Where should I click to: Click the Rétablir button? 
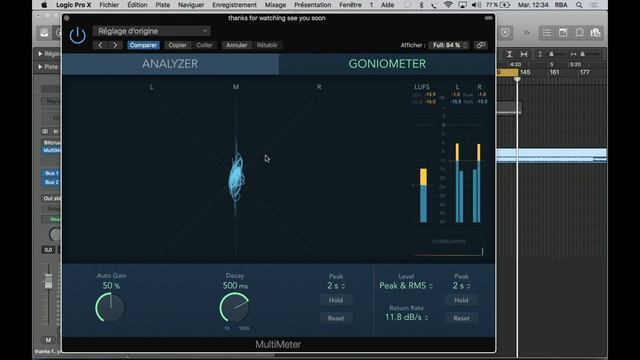pyautogui.click(x=267, y=45)
